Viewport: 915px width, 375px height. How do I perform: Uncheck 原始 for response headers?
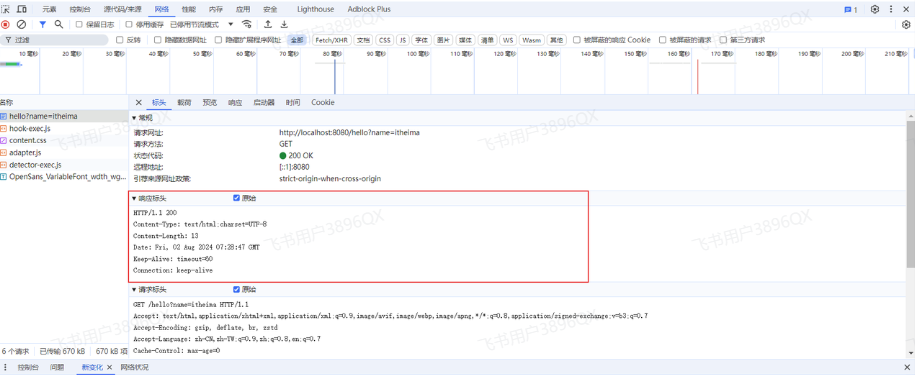pyautogui.click(x=236, y=198)
